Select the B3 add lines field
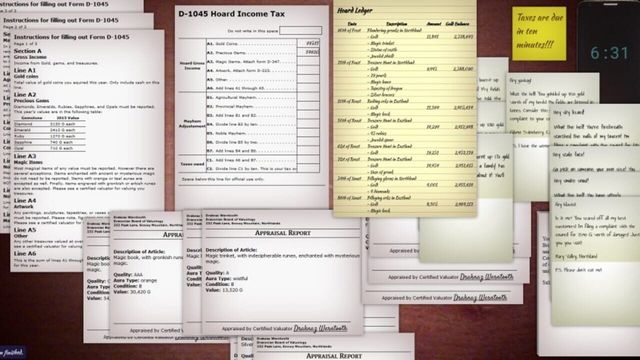 308,115
